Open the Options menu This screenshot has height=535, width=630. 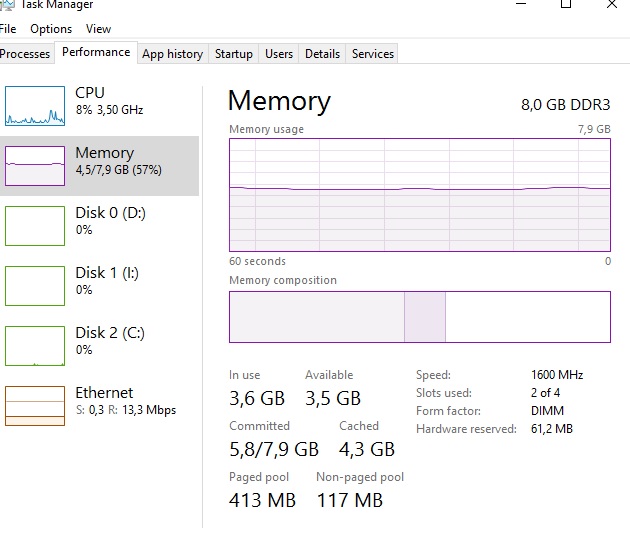50,29
